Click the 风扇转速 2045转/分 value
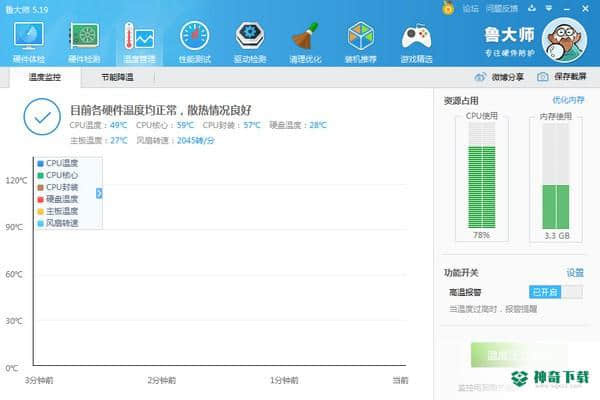This screenshot has height=400, width=600. 196,140
